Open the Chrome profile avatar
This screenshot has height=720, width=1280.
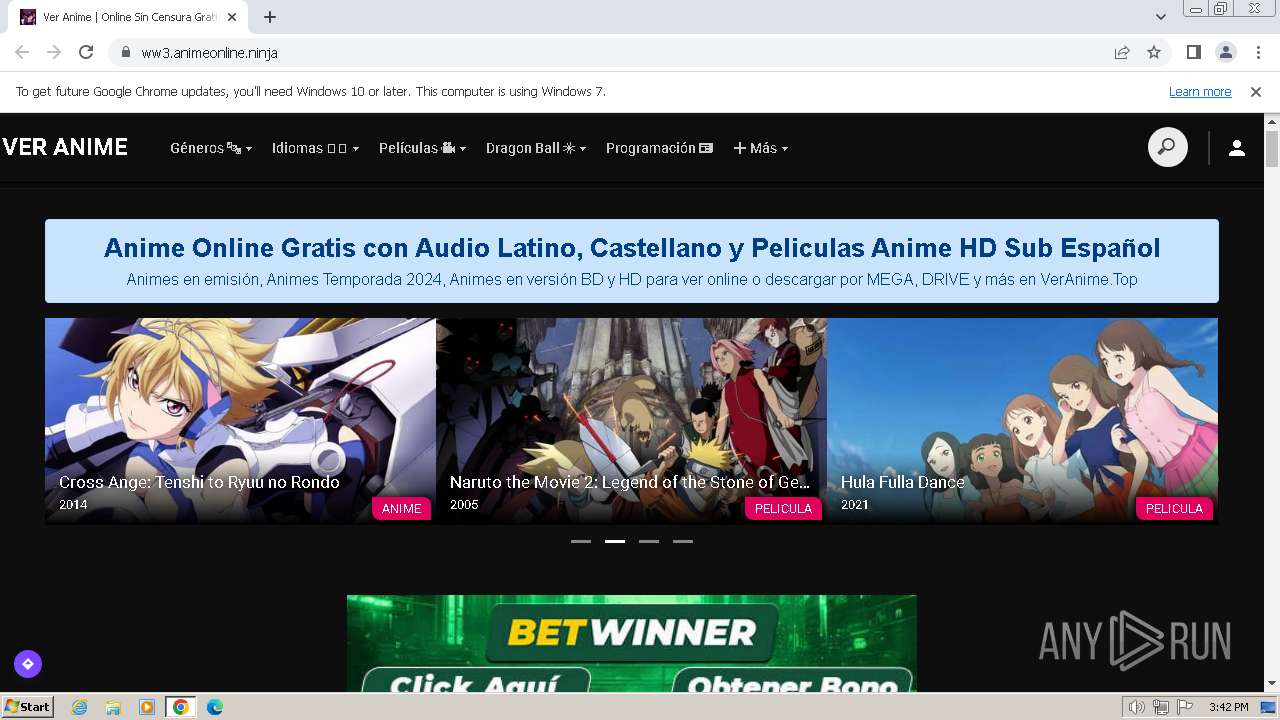[x=1225, y=52]
